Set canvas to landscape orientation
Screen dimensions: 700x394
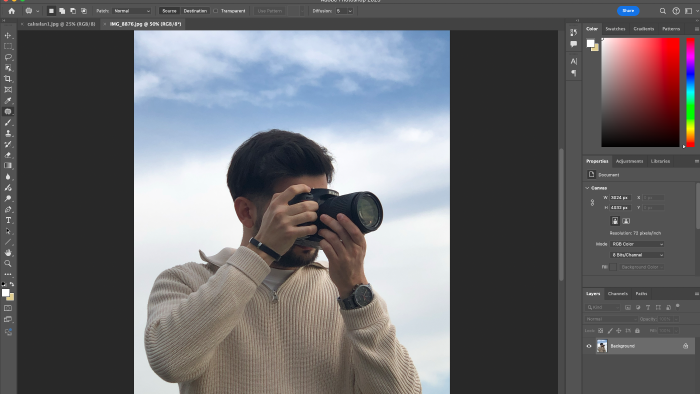click(626, 221)
